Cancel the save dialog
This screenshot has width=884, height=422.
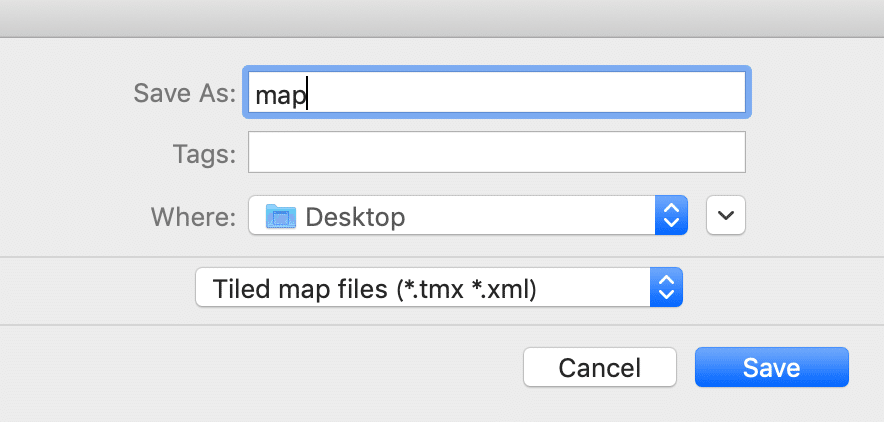coord(599,367)
